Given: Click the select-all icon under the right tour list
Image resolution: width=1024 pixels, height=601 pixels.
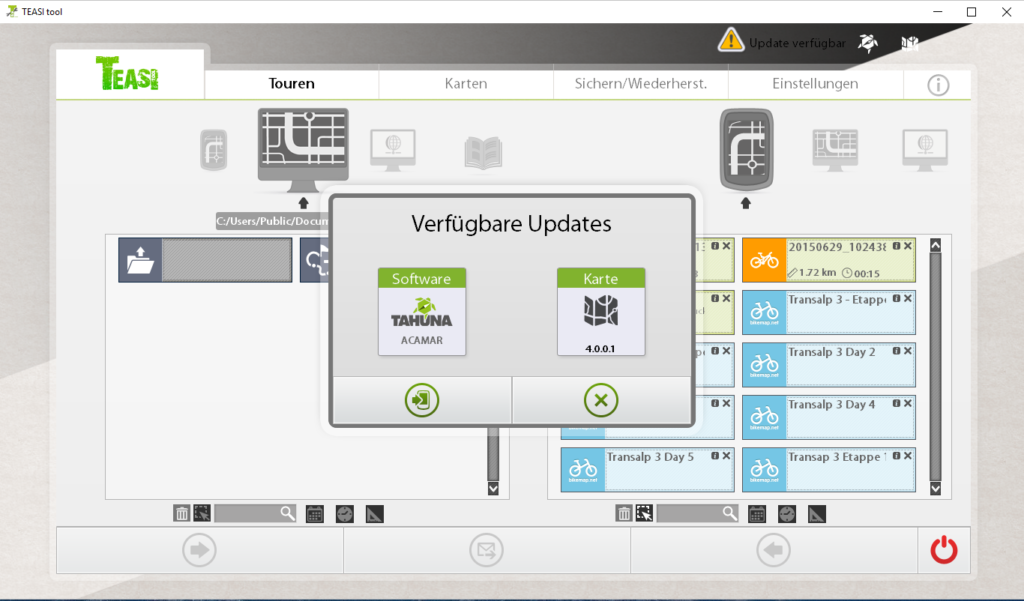Looking at the screenshot, I should [x=644, y=513].
